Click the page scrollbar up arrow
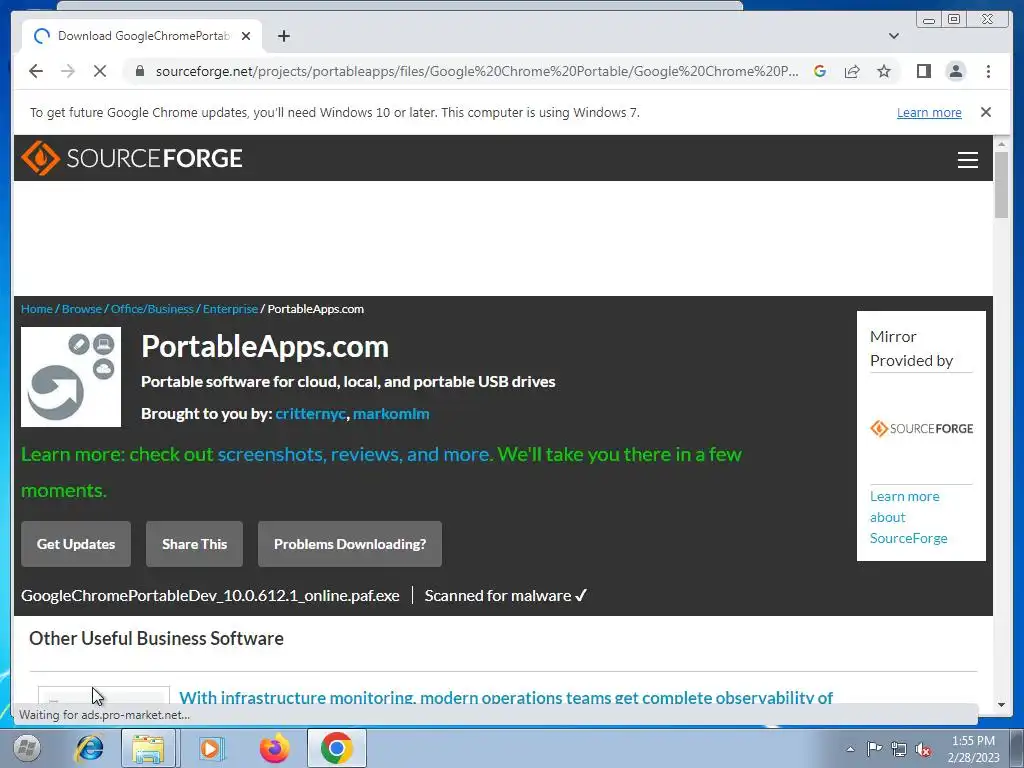This screenshot has width=1024, height=768. 1001,143
